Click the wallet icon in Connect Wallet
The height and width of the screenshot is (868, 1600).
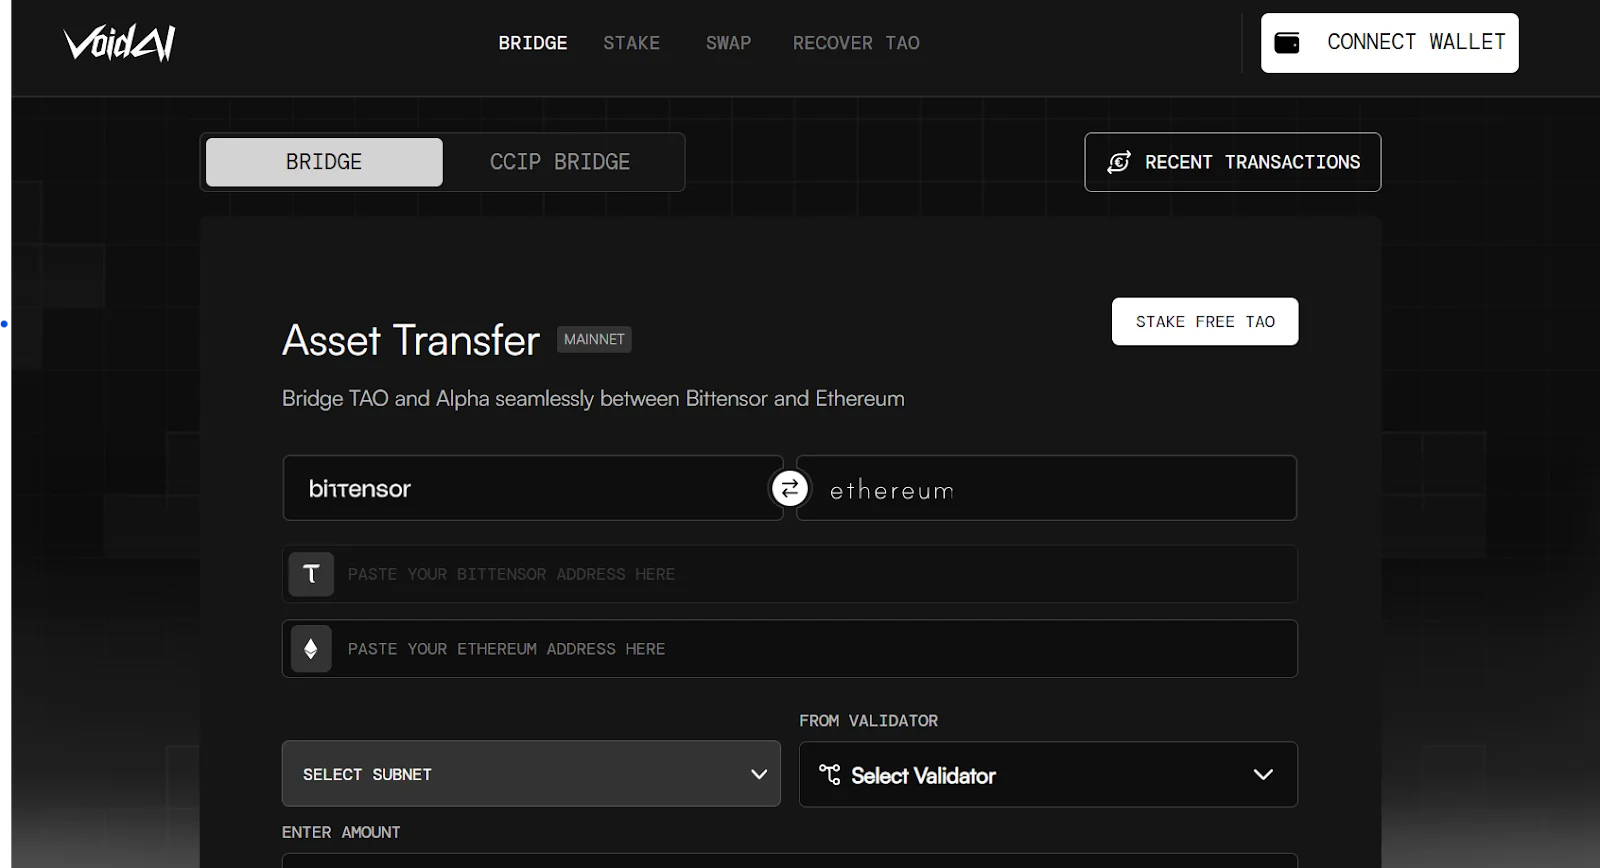[1287, 43]
